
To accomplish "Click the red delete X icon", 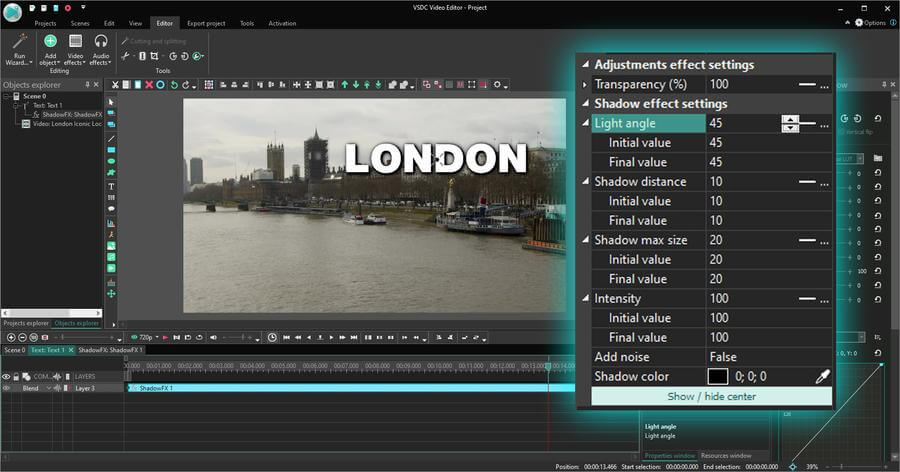I will 149,84.
